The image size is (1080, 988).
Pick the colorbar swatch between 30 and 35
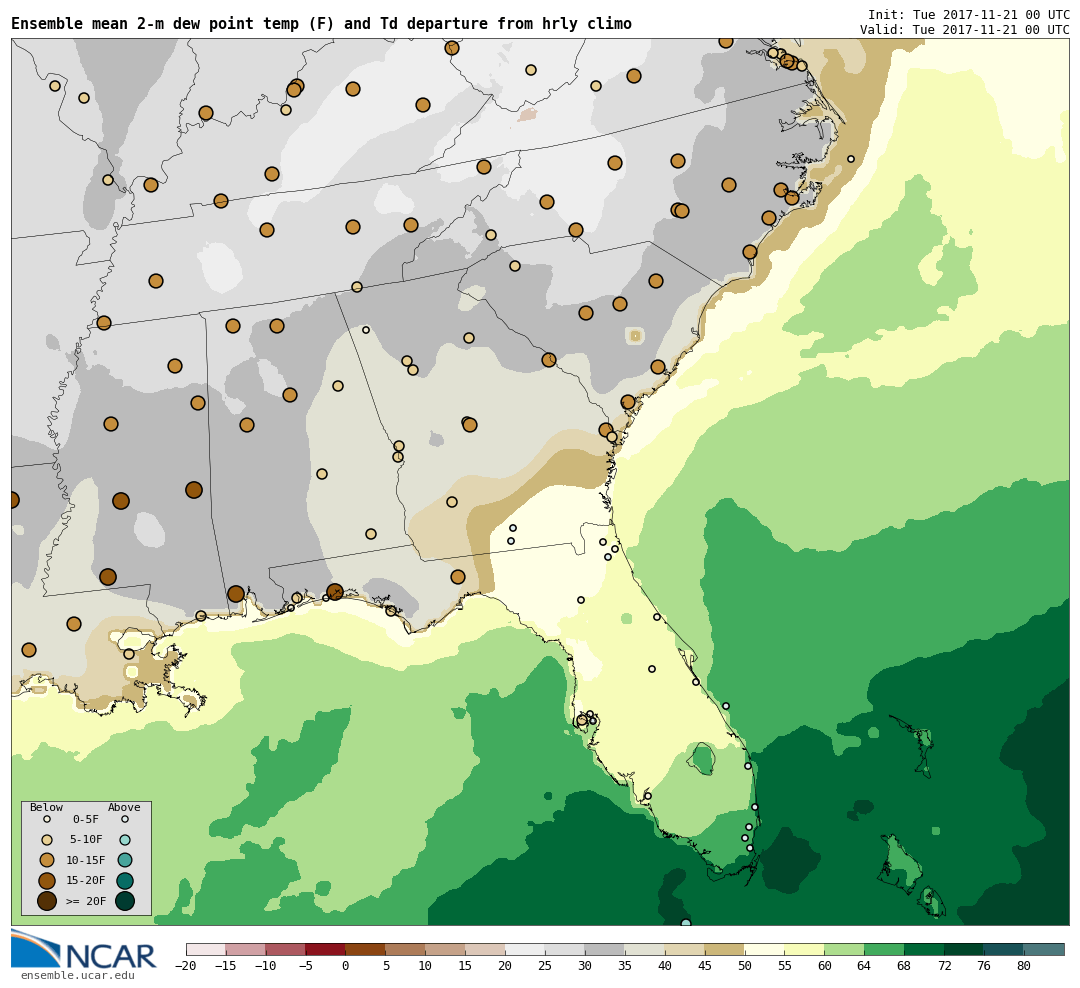point(605,949)
